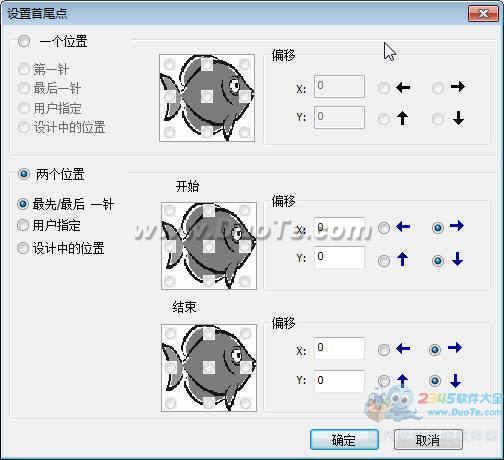
Task: Select top-right anchor on the 开始 fish preview
Action: tap(245, 210)
